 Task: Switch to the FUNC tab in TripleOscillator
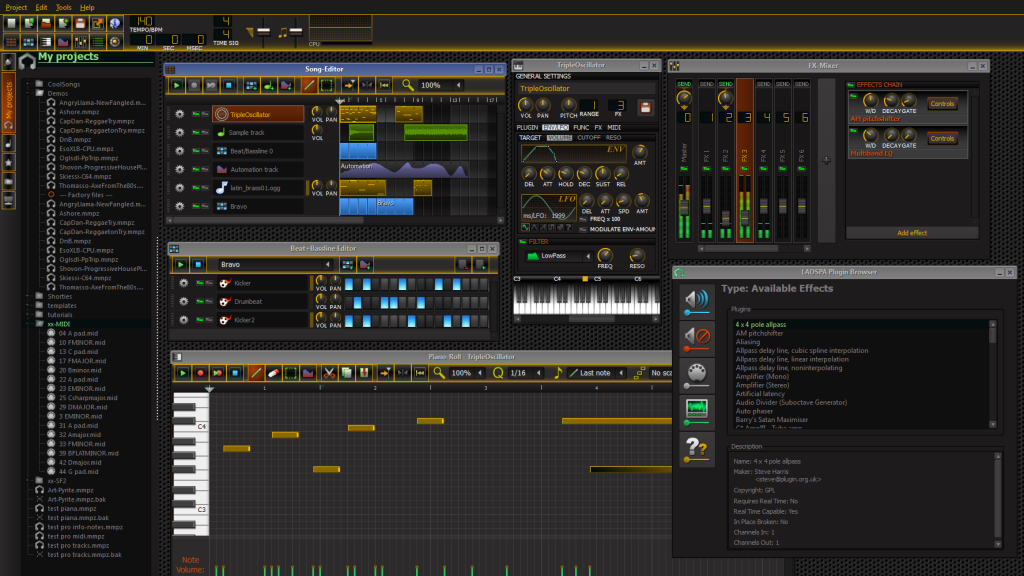[581, 128]
